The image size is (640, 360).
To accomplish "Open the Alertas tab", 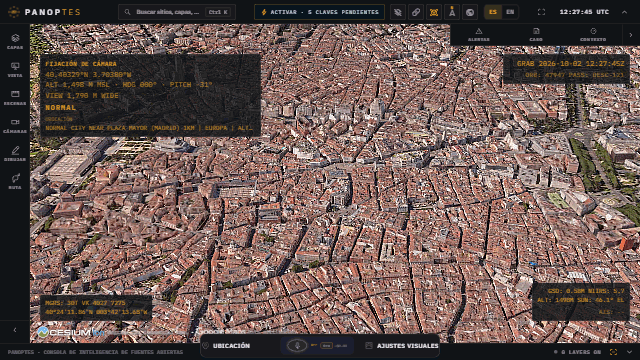I will 478,35.
